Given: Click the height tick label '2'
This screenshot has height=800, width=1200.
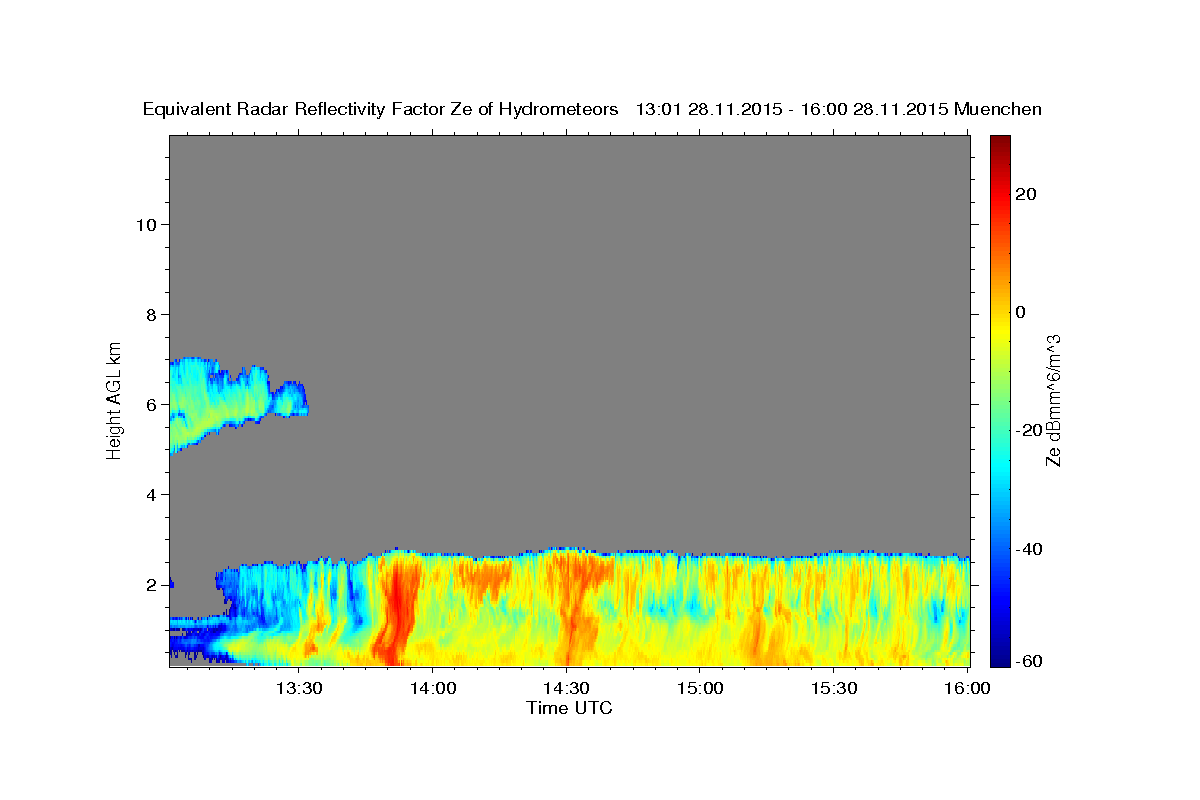Looking at the screenshot, I should [151, 585].
